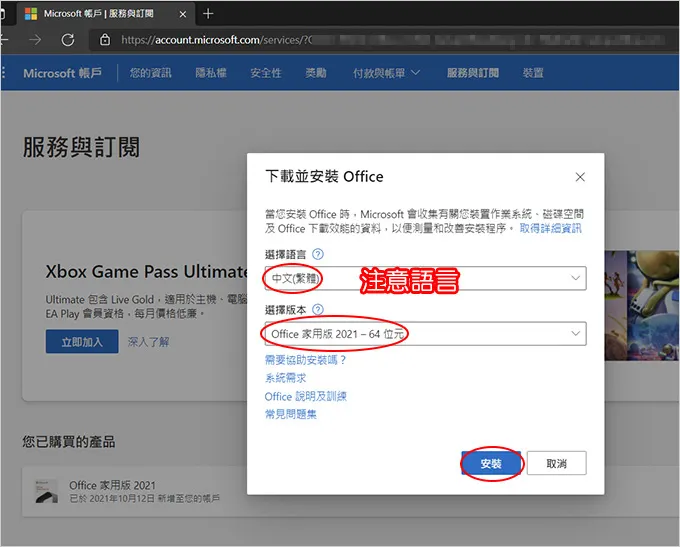
Task: Open the language dropdown showing 中文(繁體)
Action: [425, 278]
